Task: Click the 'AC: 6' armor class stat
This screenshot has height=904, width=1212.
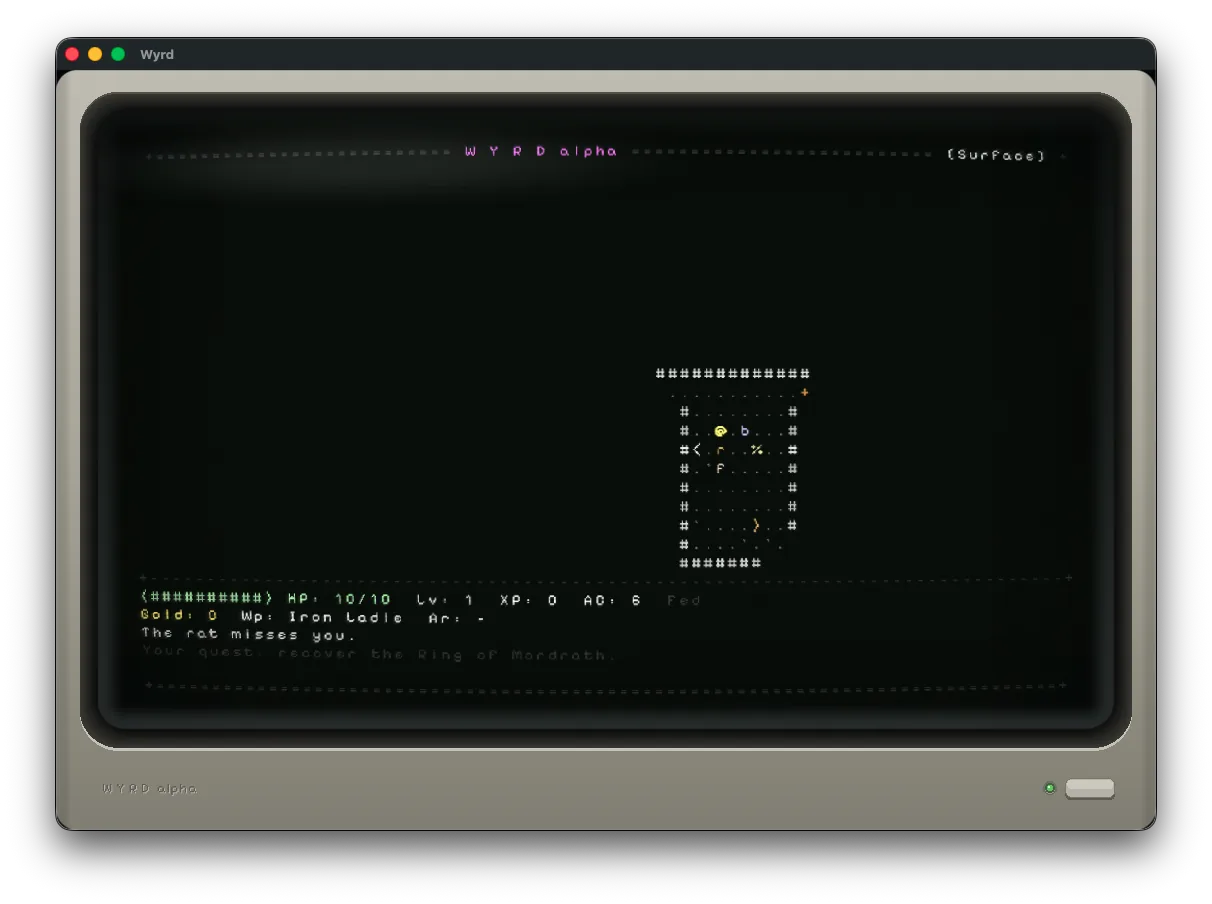Action: (x=612, y=599)
